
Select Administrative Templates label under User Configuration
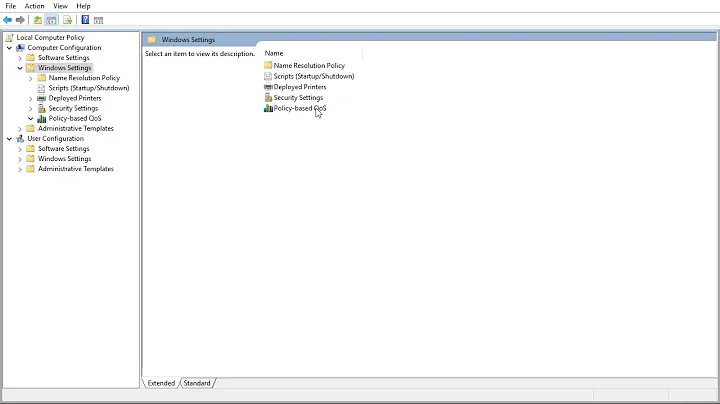76,169
